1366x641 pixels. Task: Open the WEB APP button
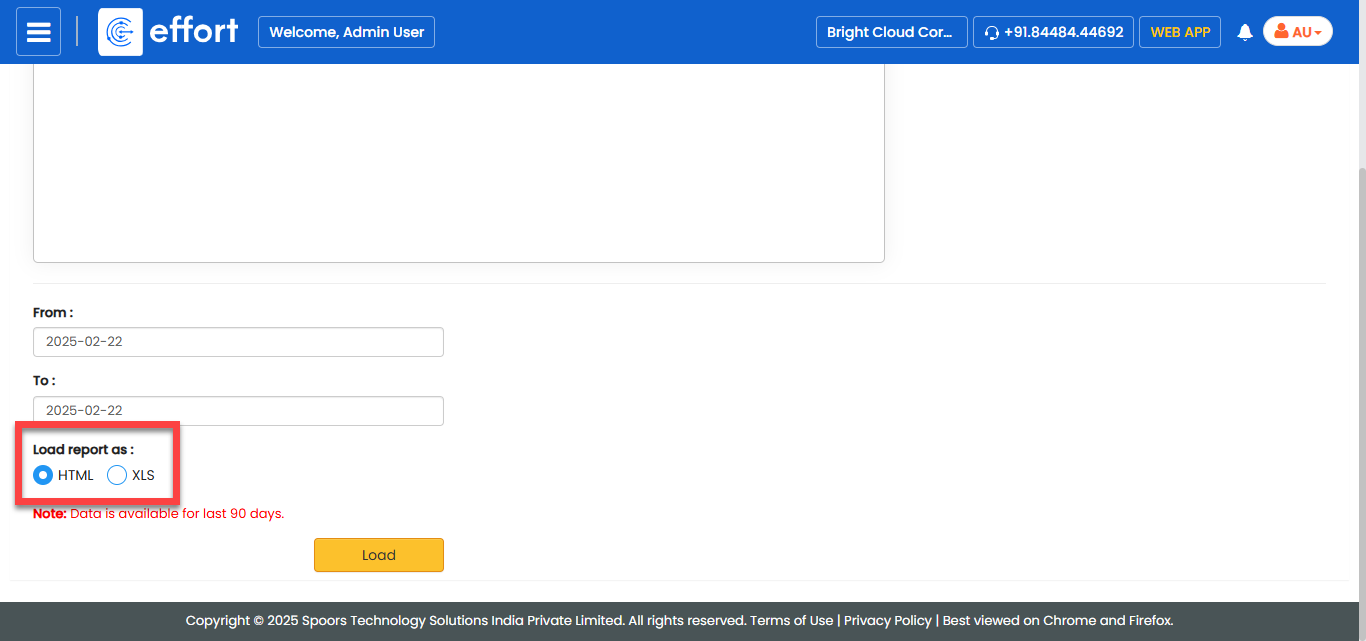click(x=1180, y=32)
